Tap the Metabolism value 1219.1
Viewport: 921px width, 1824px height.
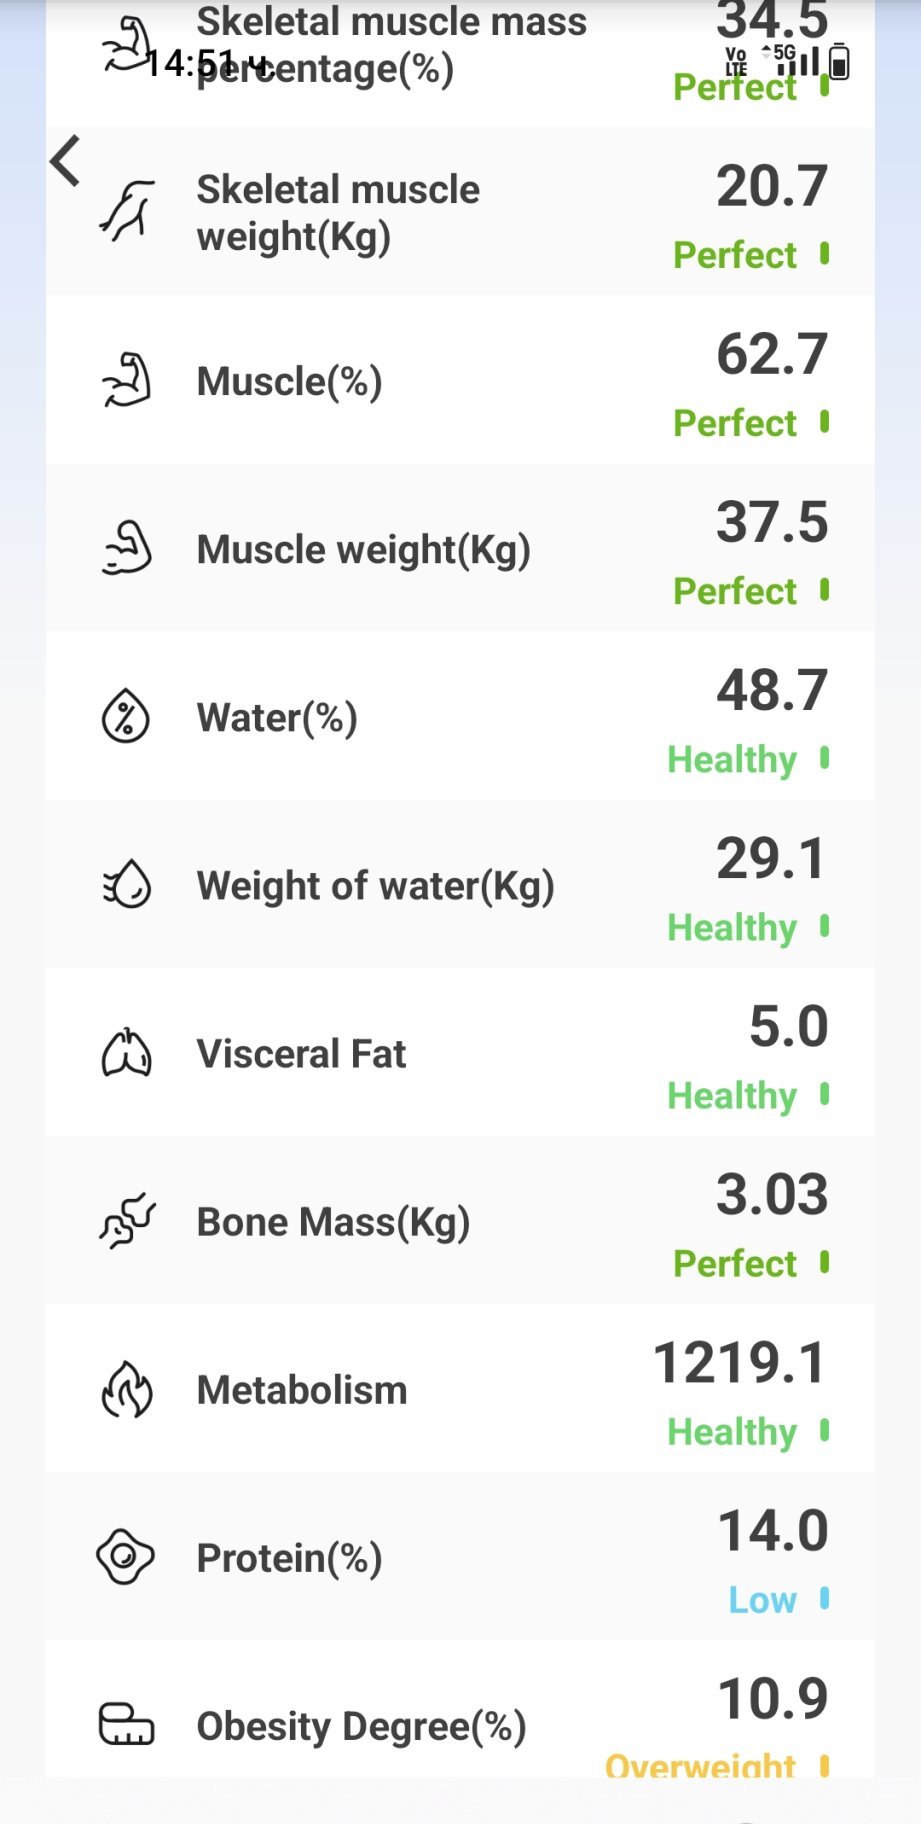pos(740,1363)
